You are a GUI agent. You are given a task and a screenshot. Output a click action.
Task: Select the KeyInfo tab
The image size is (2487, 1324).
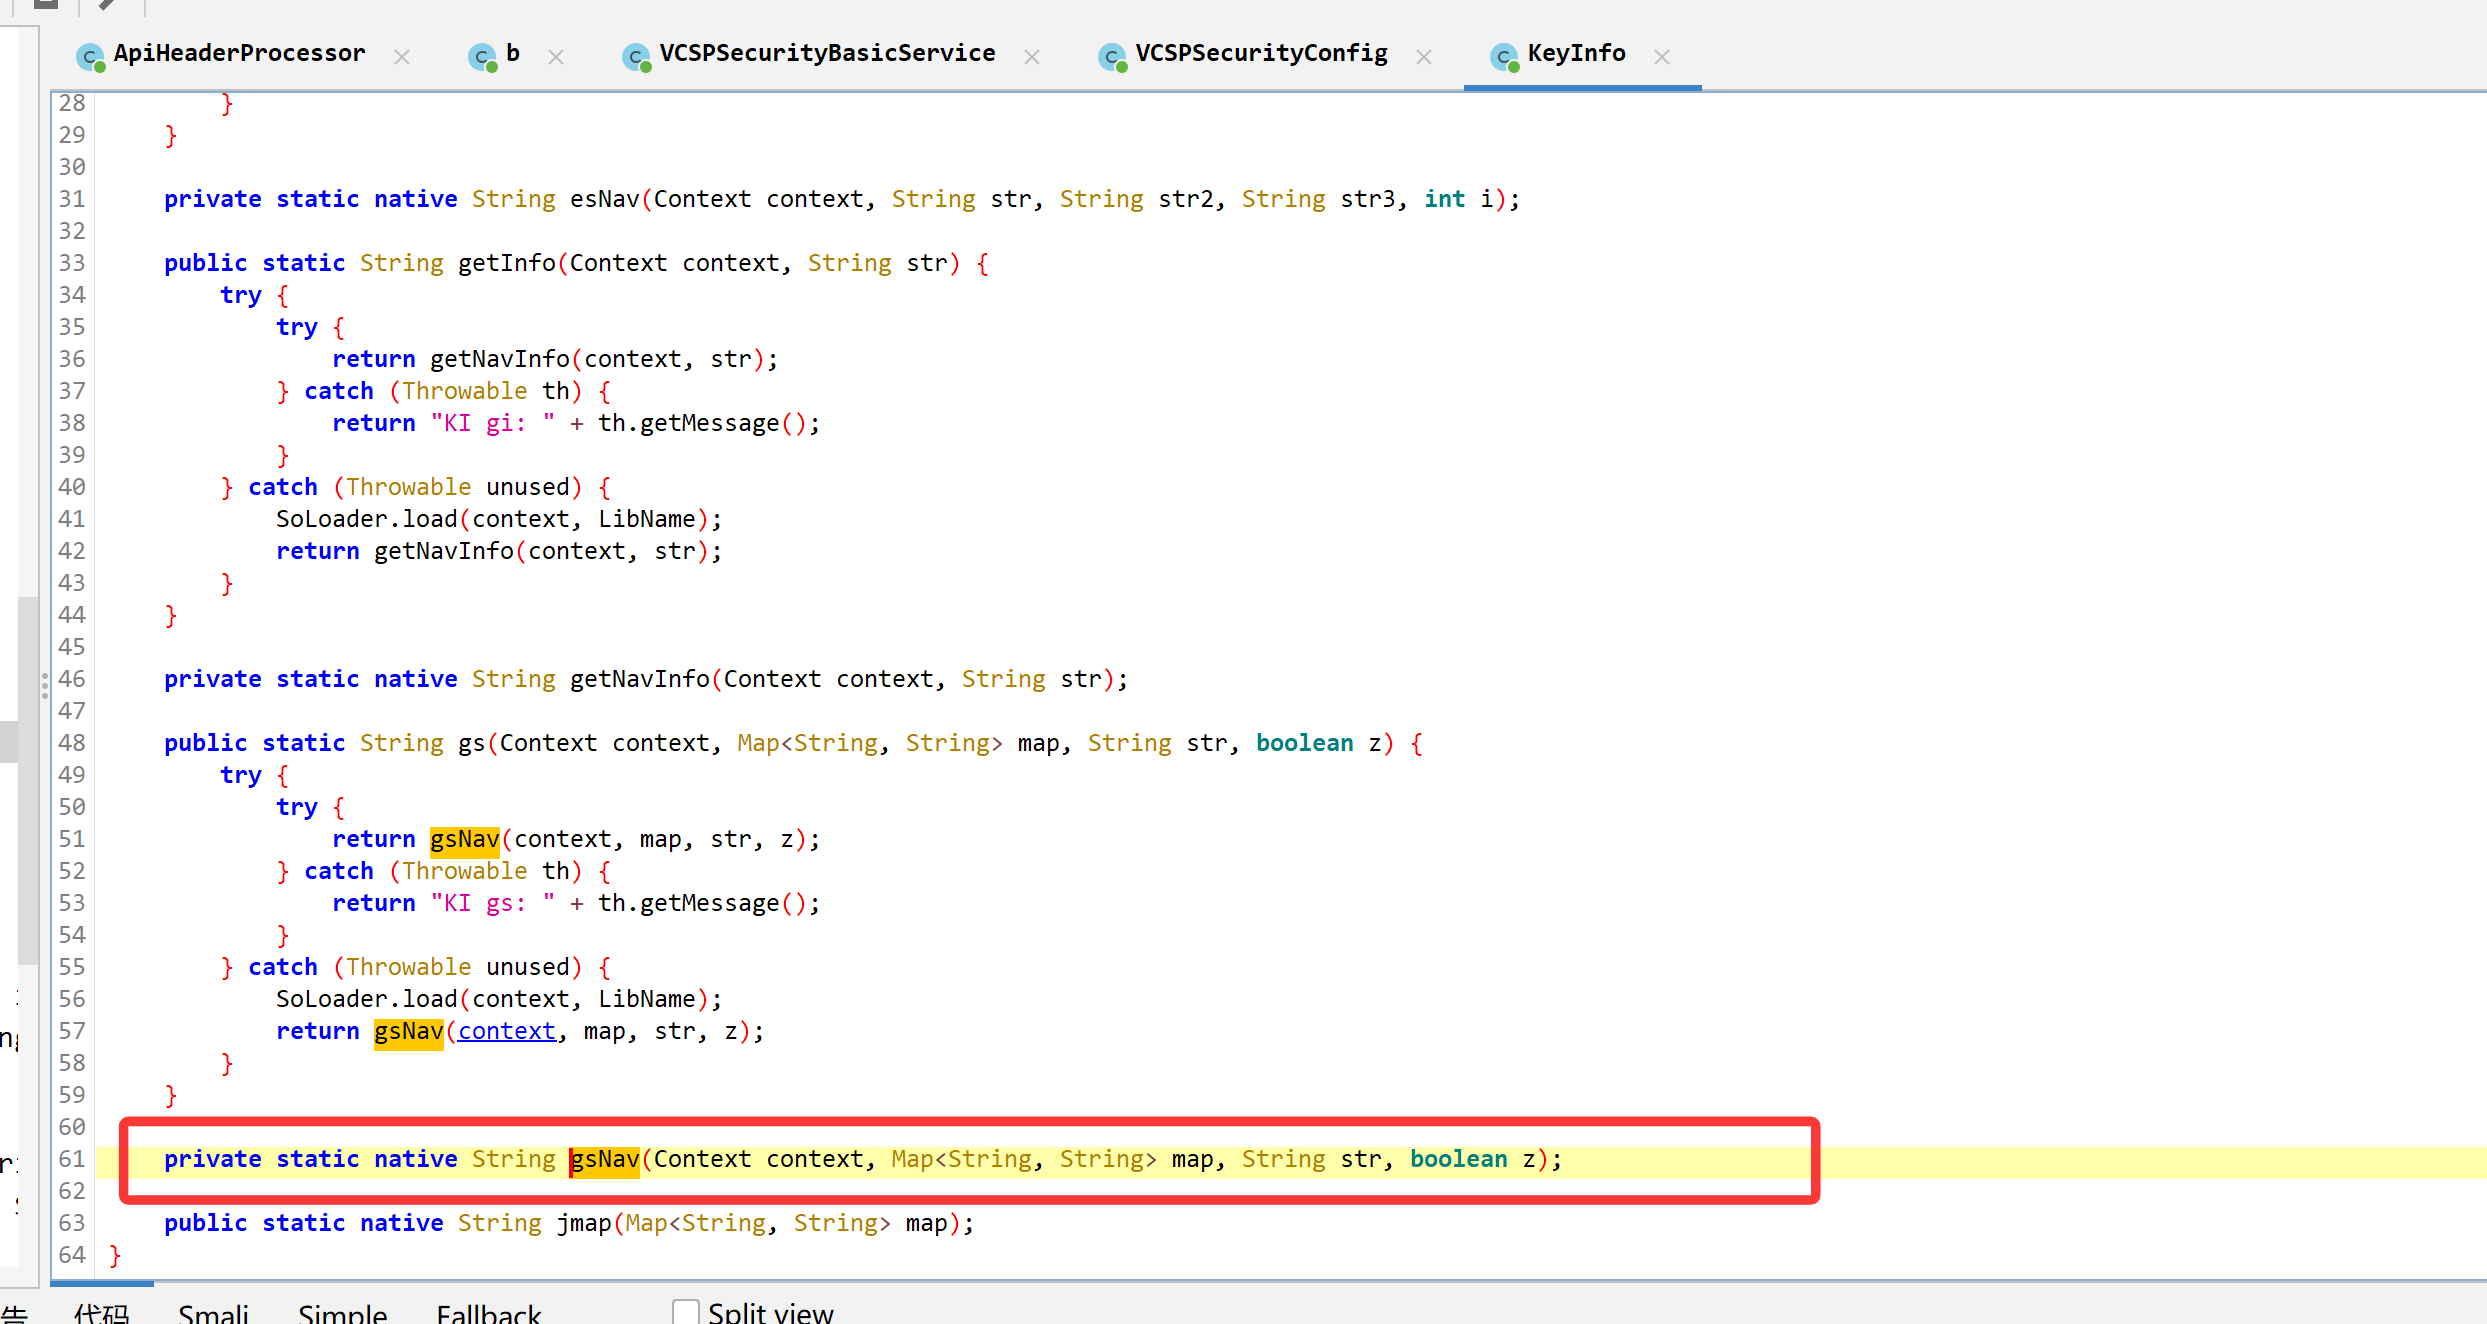(1576, 54)
